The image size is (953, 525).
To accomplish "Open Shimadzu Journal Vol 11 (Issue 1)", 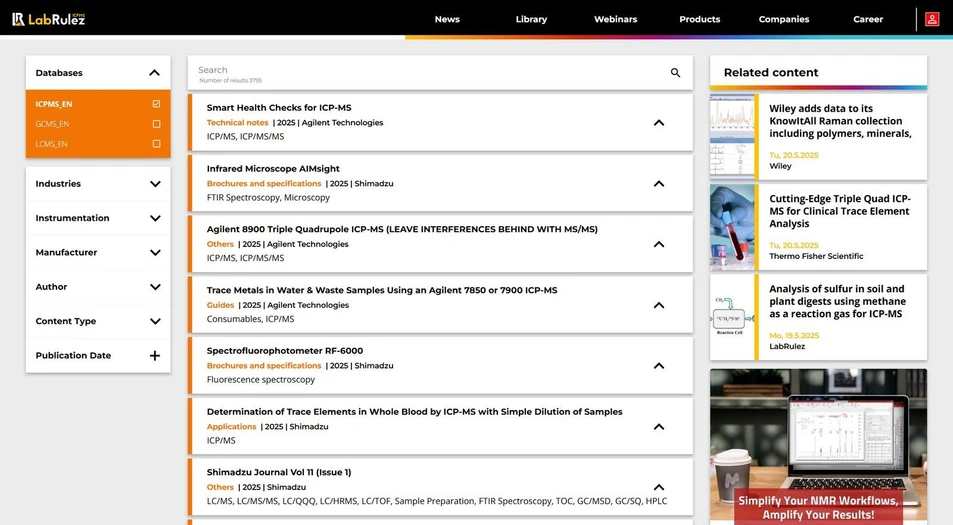I will 279,472.
